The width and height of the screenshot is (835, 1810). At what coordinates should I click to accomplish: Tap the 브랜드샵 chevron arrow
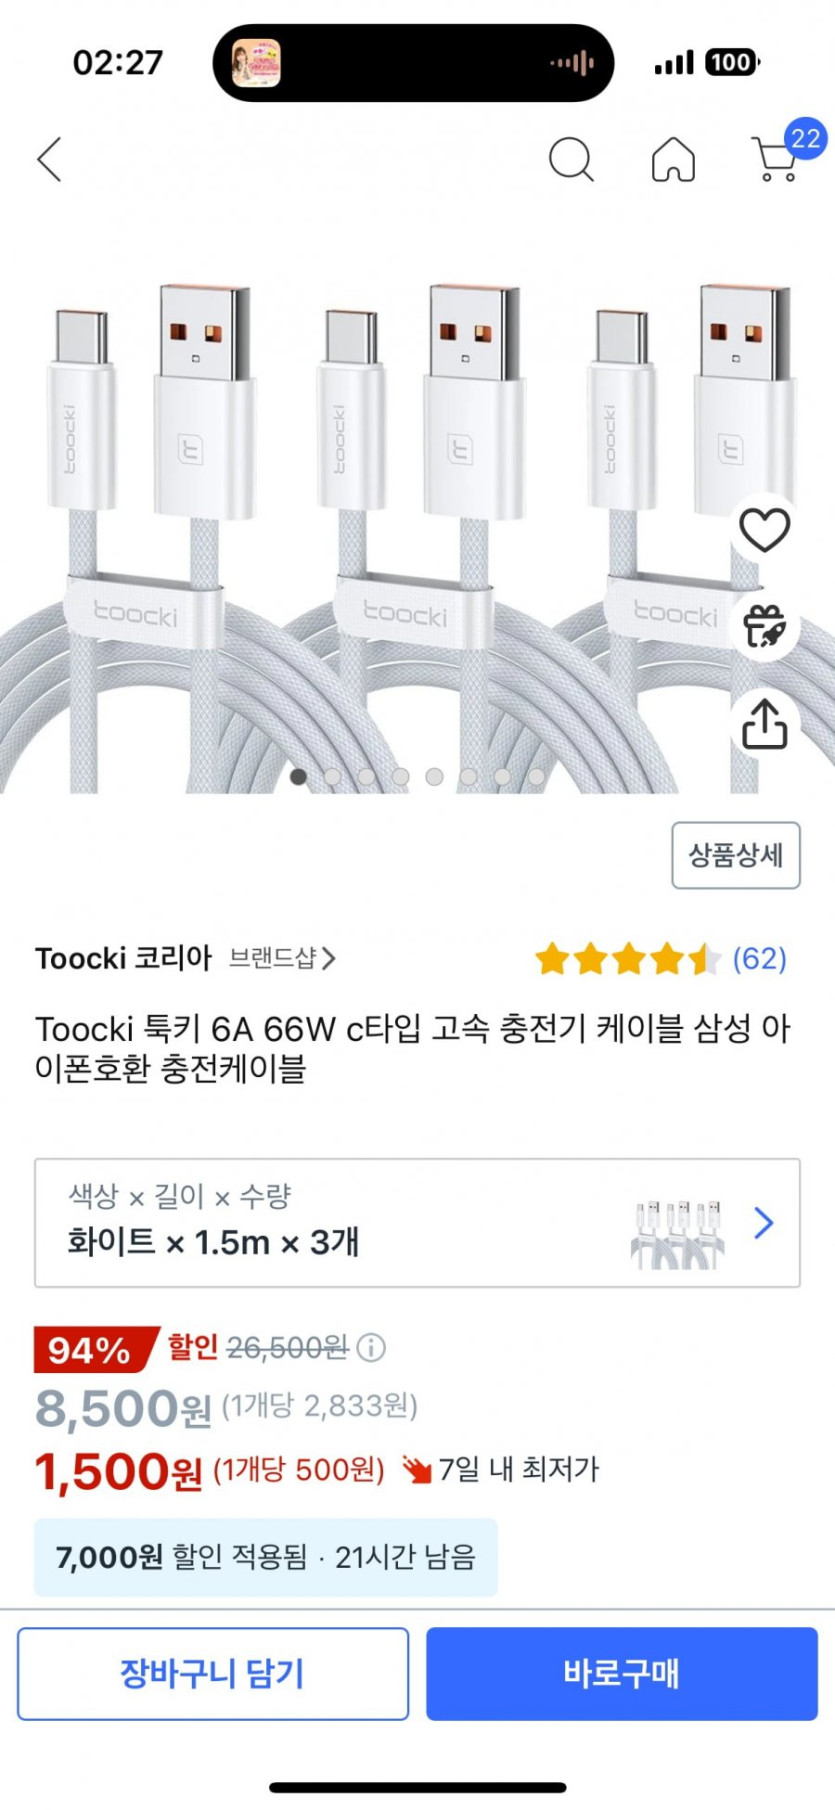[x=328, y=959]
